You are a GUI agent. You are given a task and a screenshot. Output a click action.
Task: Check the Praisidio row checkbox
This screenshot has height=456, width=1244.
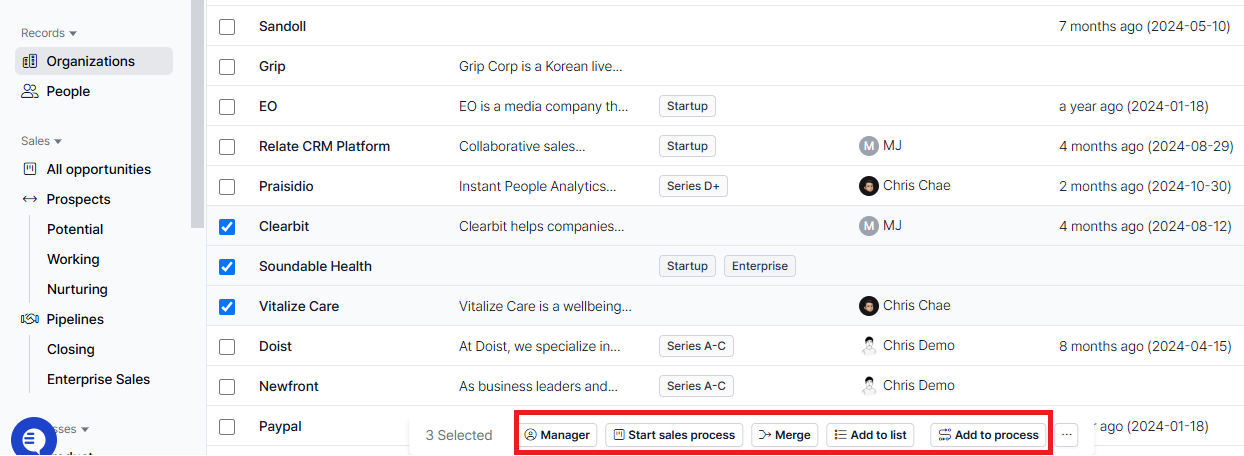[227, 186]
